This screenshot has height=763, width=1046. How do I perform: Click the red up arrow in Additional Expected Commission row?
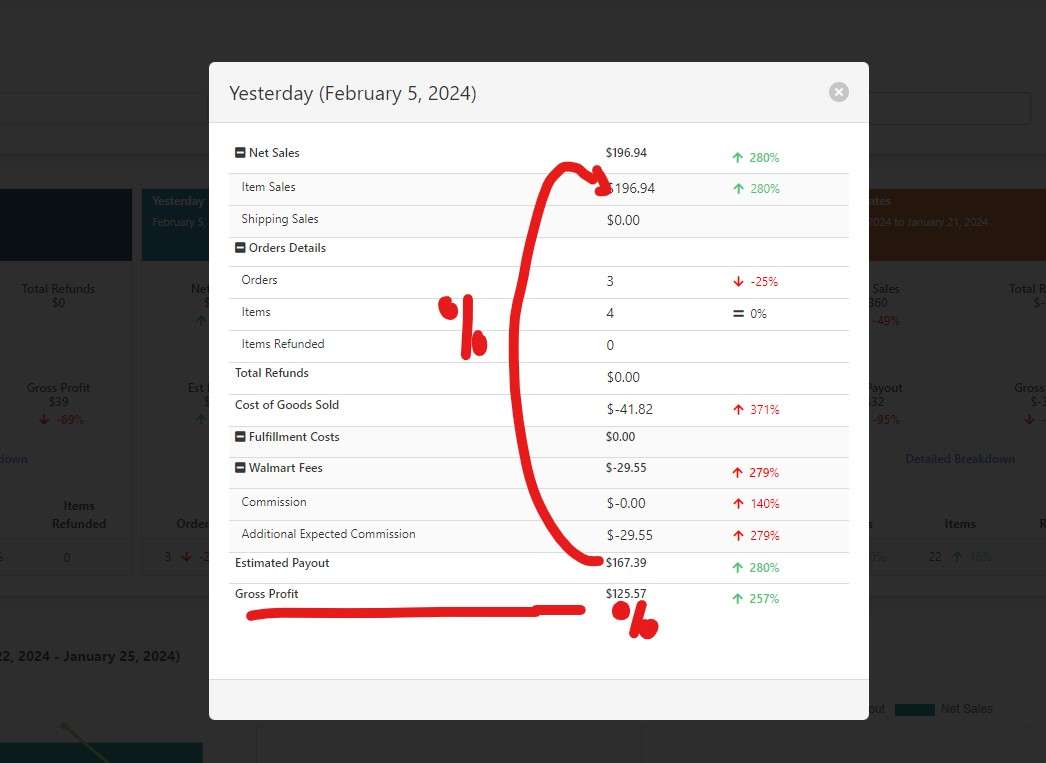tap(737, 535)
